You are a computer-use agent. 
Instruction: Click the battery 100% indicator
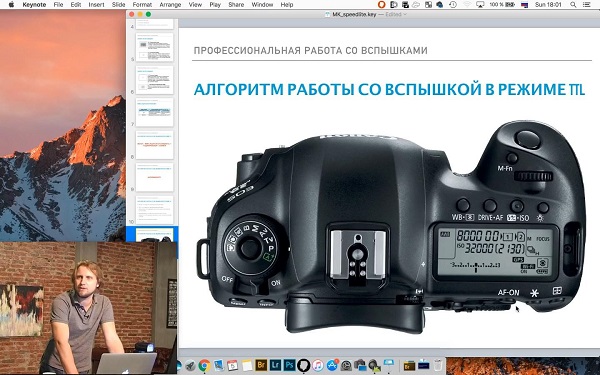502,5
